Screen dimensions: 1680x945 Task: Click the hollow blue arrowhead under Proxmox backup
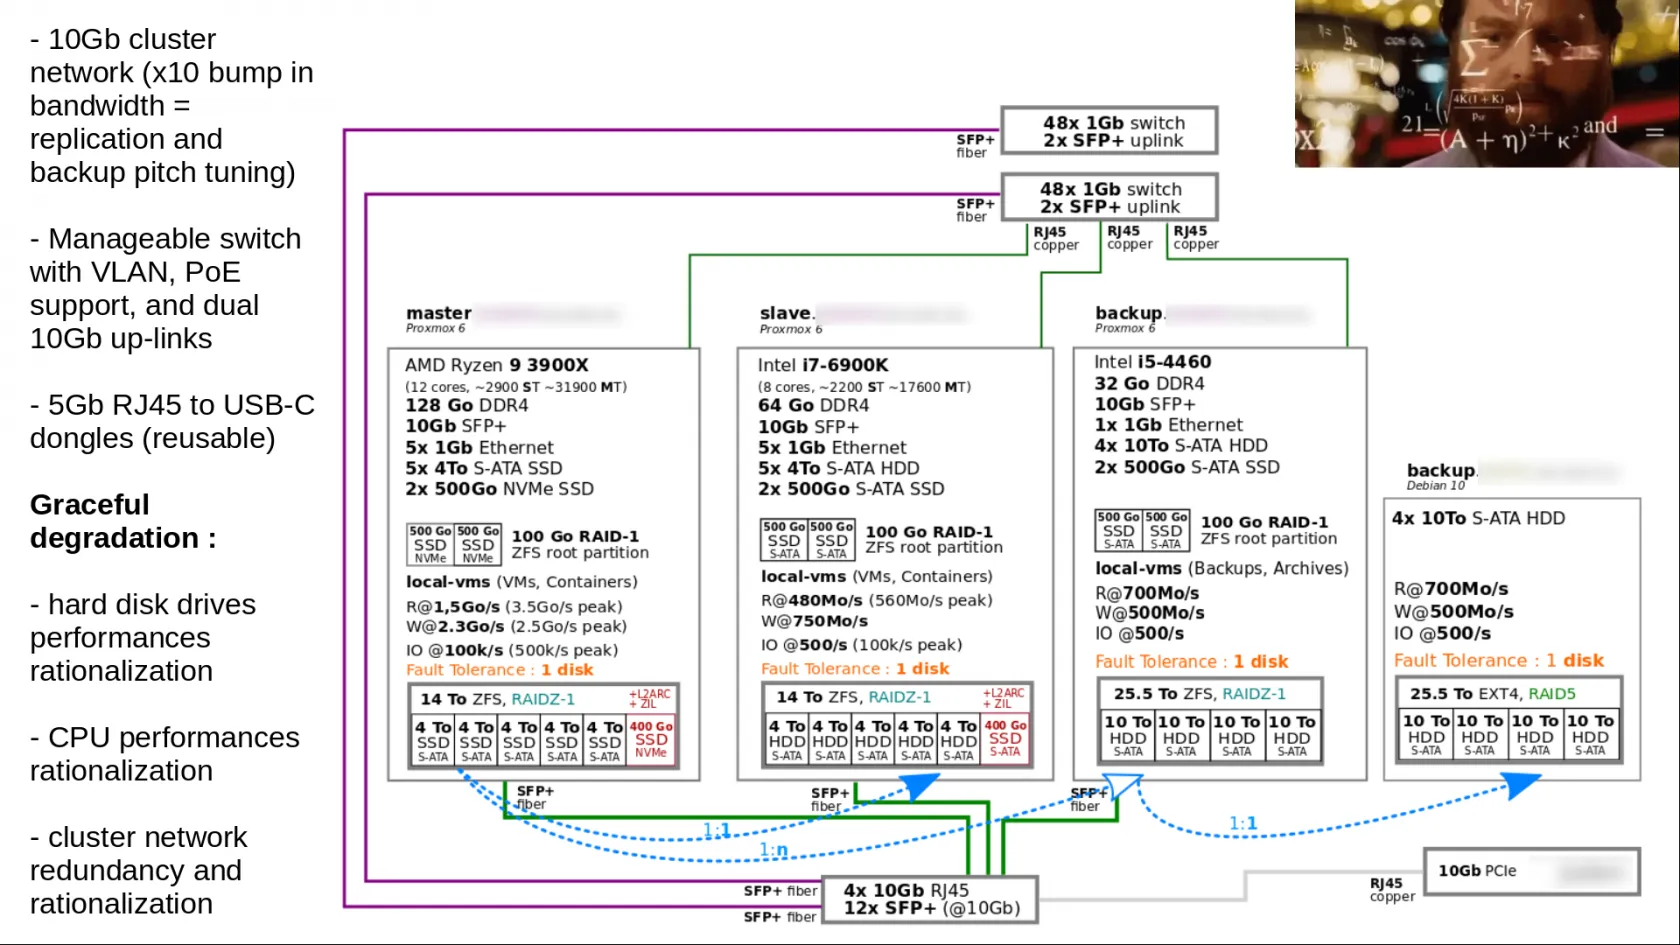tap(1121, 786)
